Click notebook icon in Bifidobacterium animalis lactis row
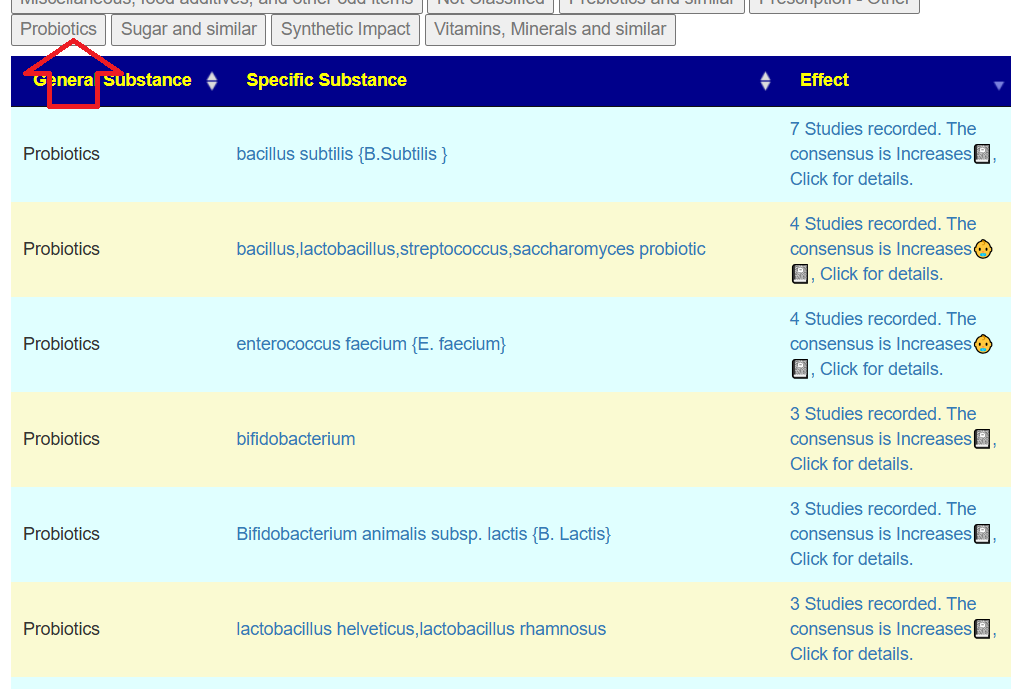The height and width of the screenshot is (689, 1023). [x=982, y=534]
